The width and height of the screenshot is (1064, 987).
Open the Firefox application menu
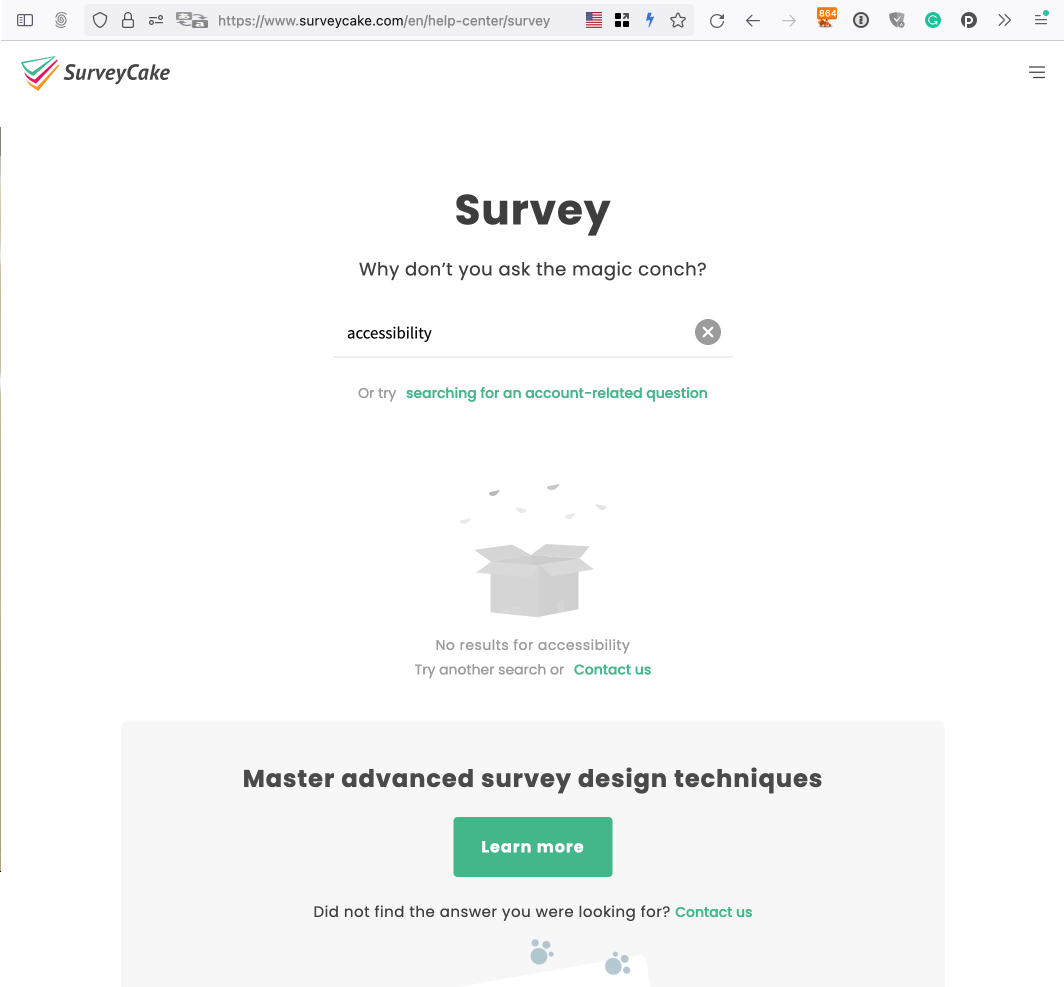[x=1040, y=20]
